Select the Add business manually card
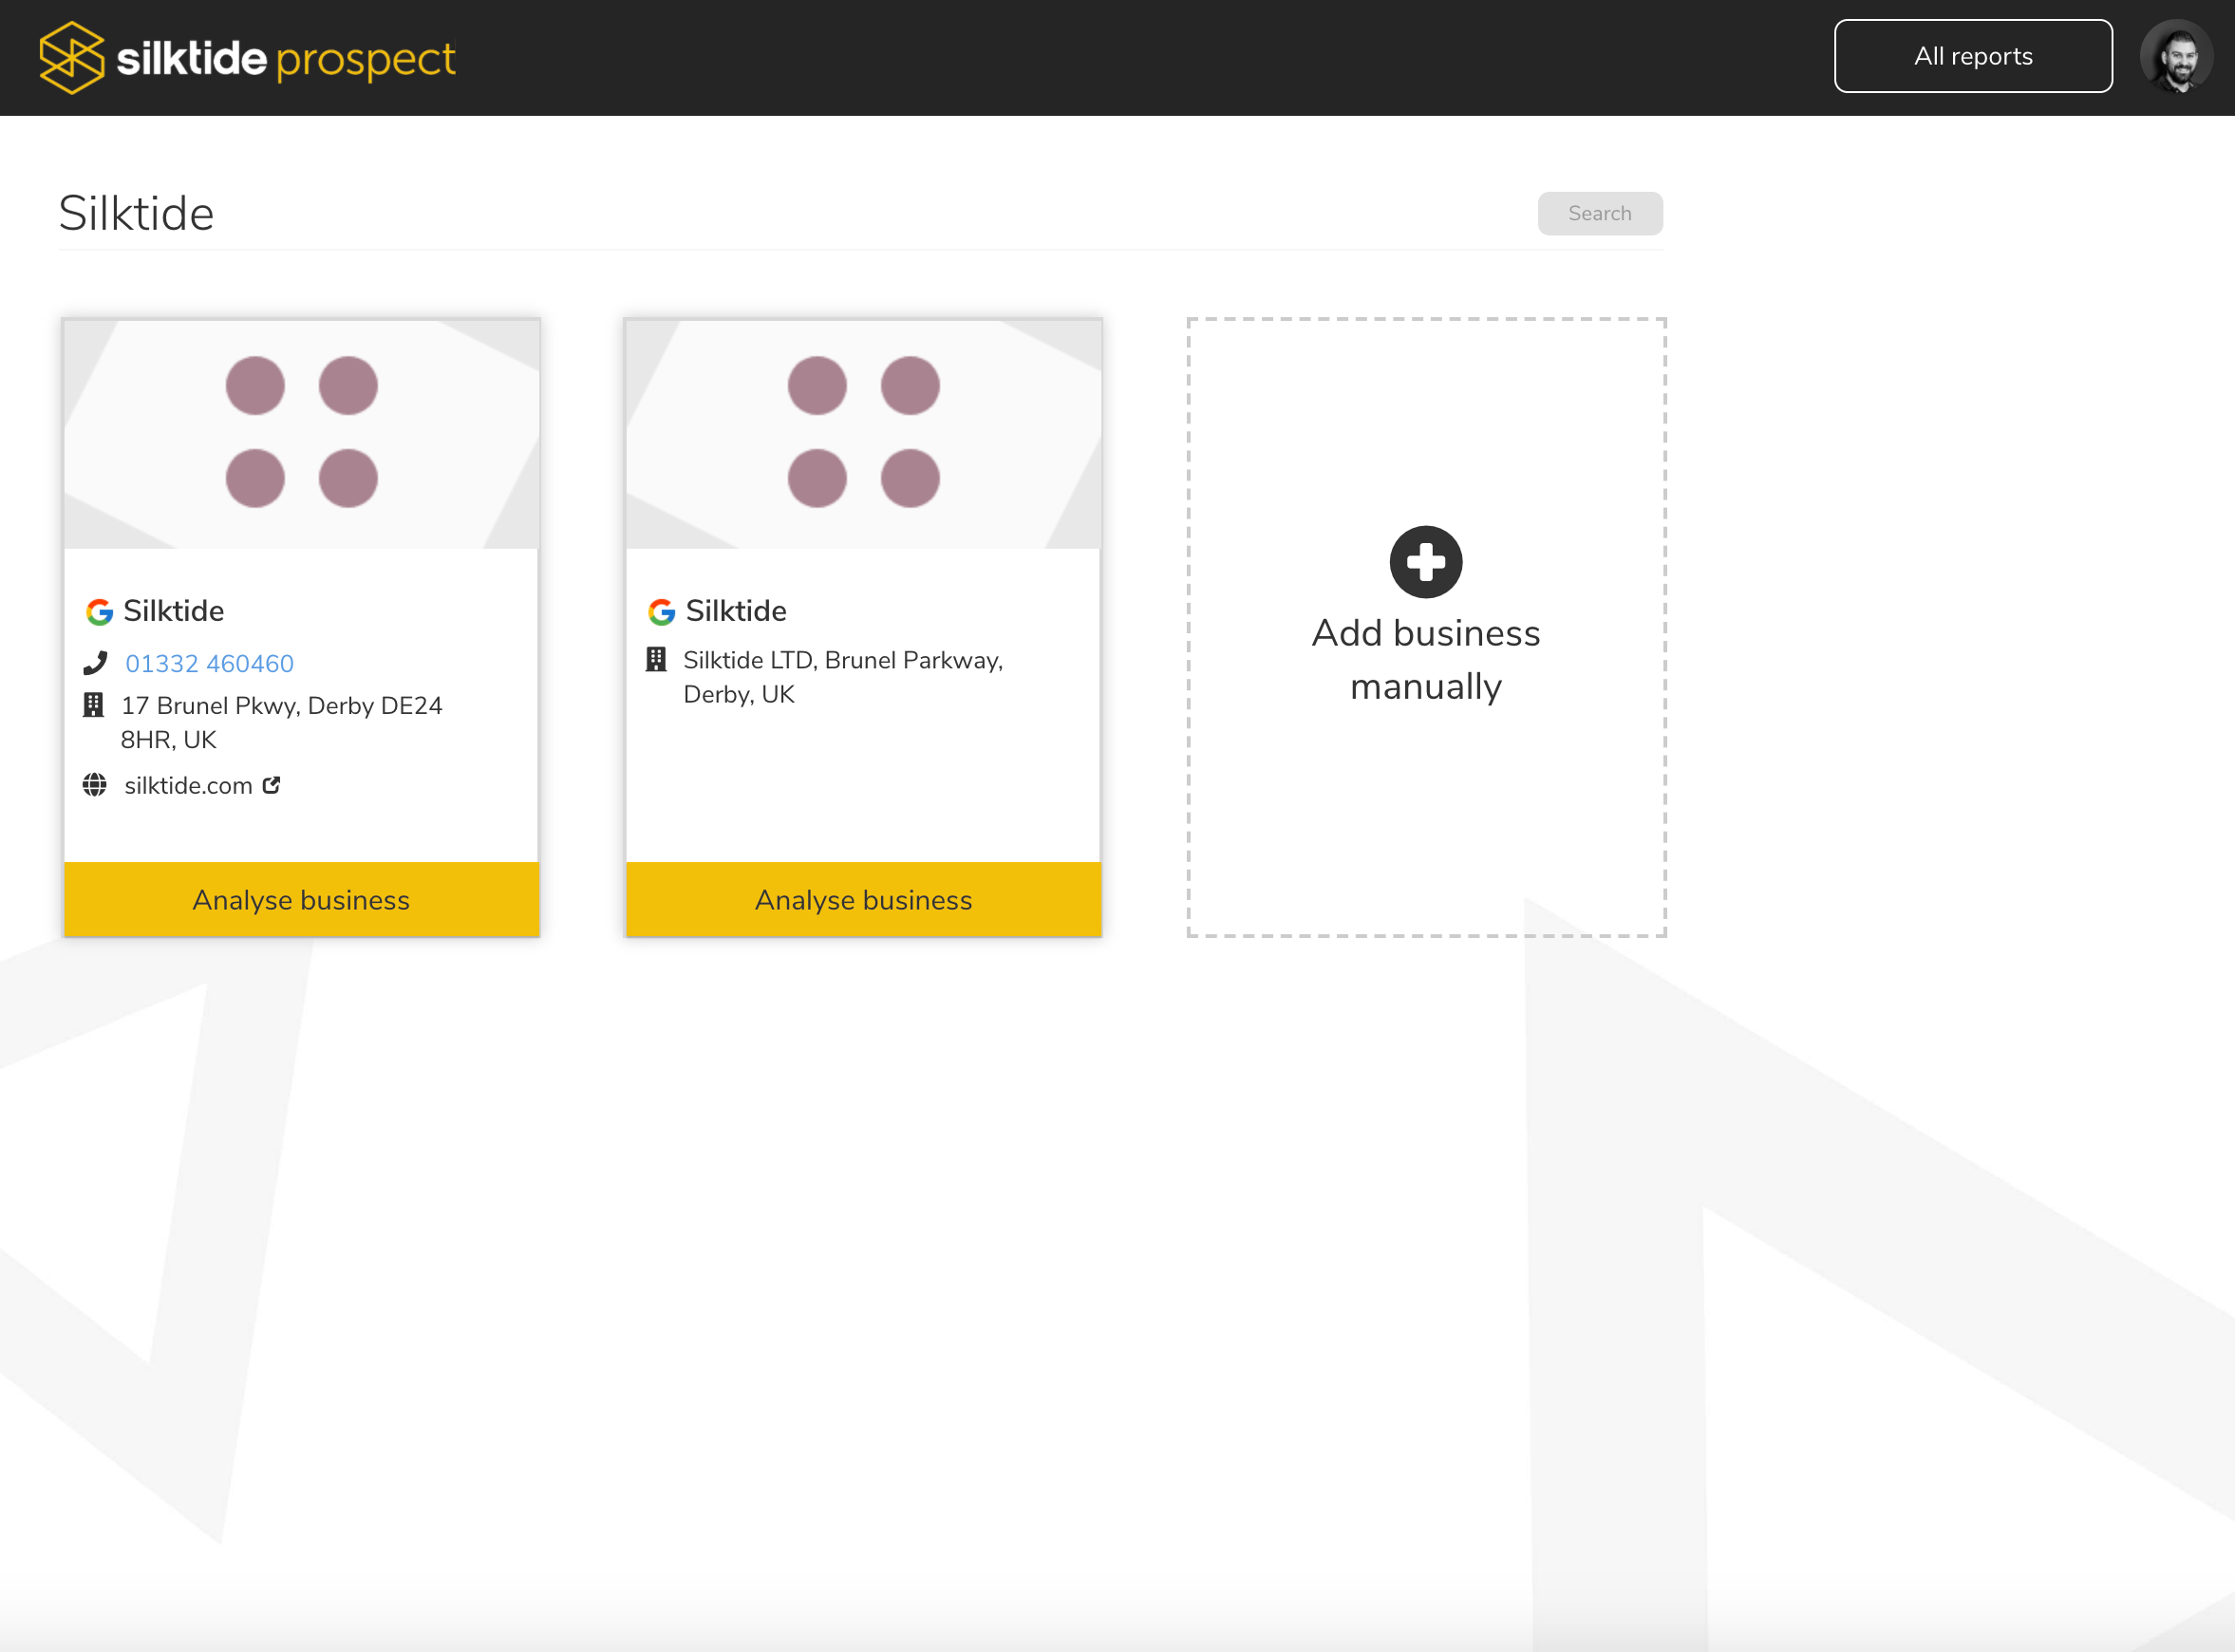Image resolution: width=2235 pixels, height=1652 pixels. pos(1425,627)
